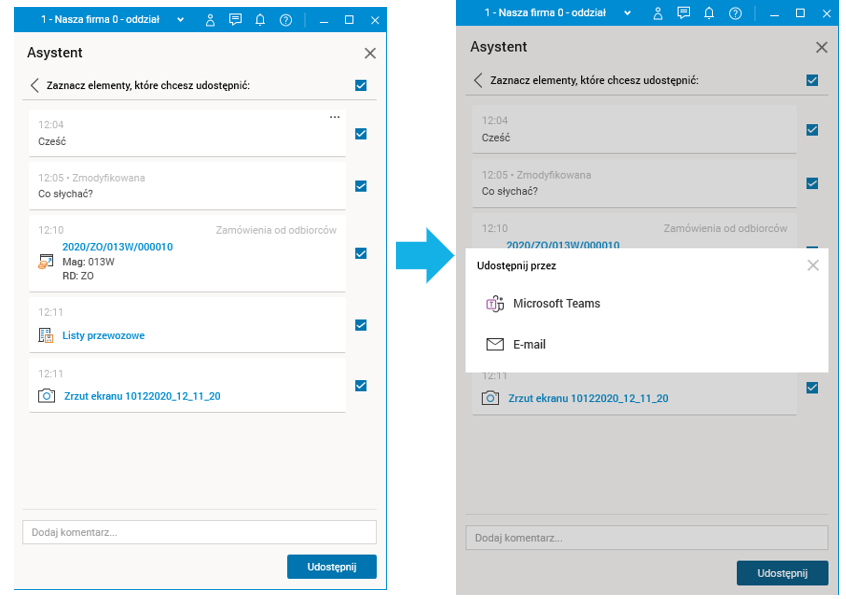846x599 pixels.
Task: Click the E-mail envelope icon
Action: [x=495, y=344]
